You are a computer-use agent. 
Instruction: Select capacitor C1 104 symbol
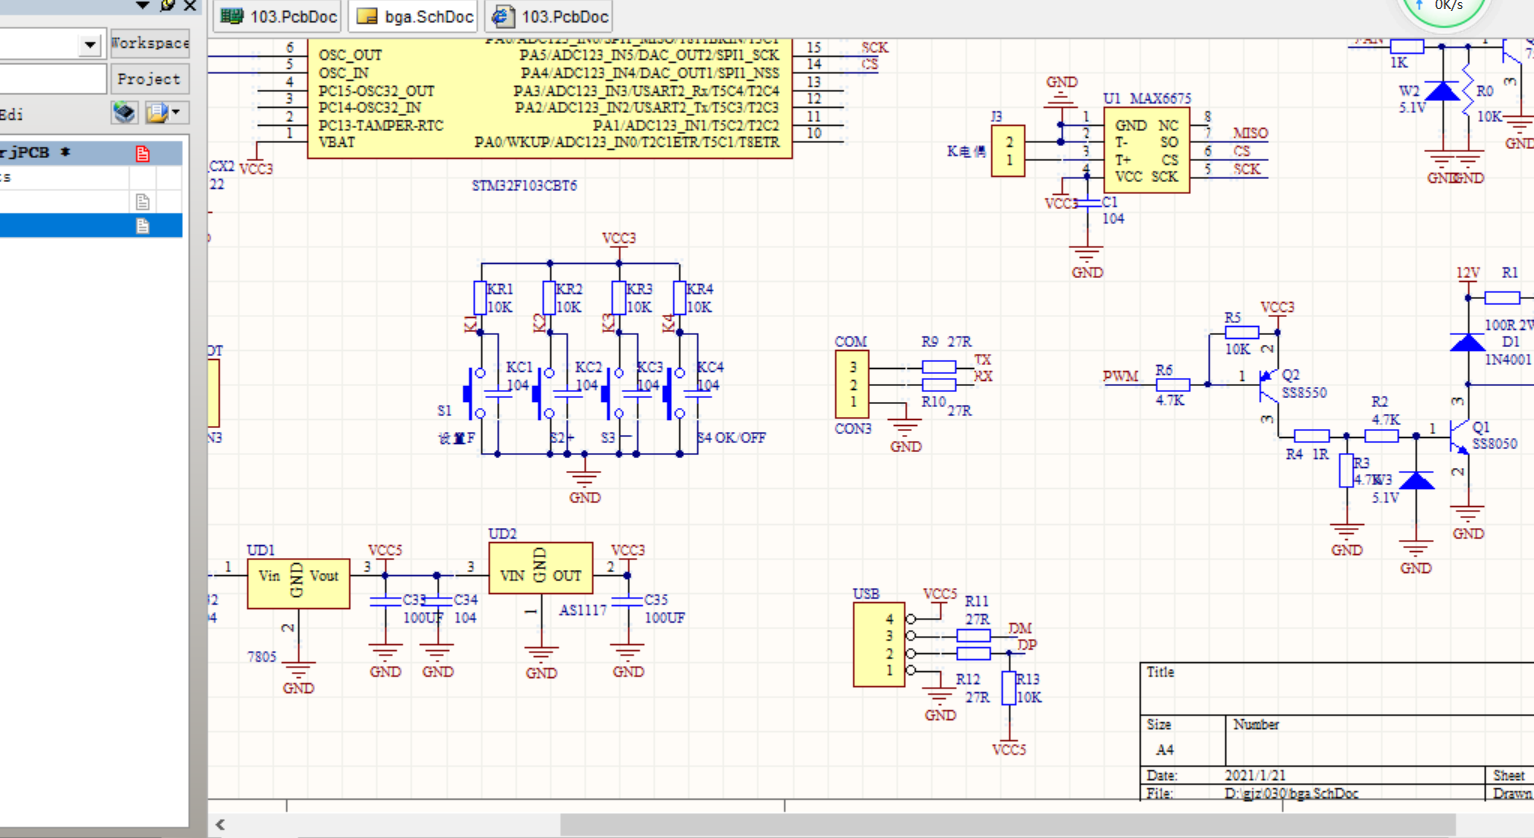[1086, 204]
